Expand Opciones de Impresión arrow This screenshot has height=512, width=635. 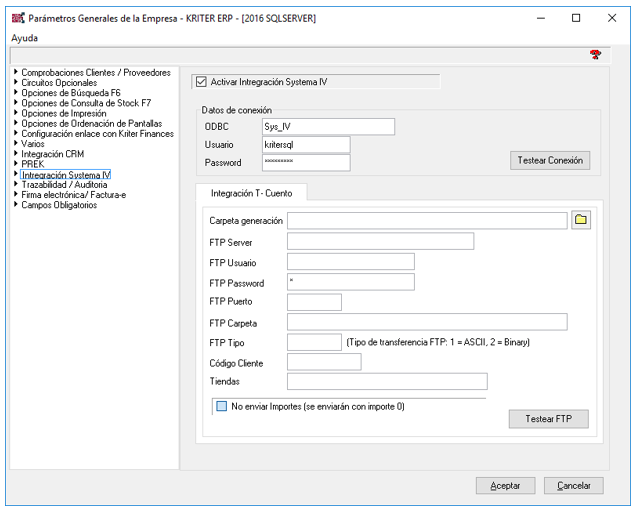click(x=16, y=112)
